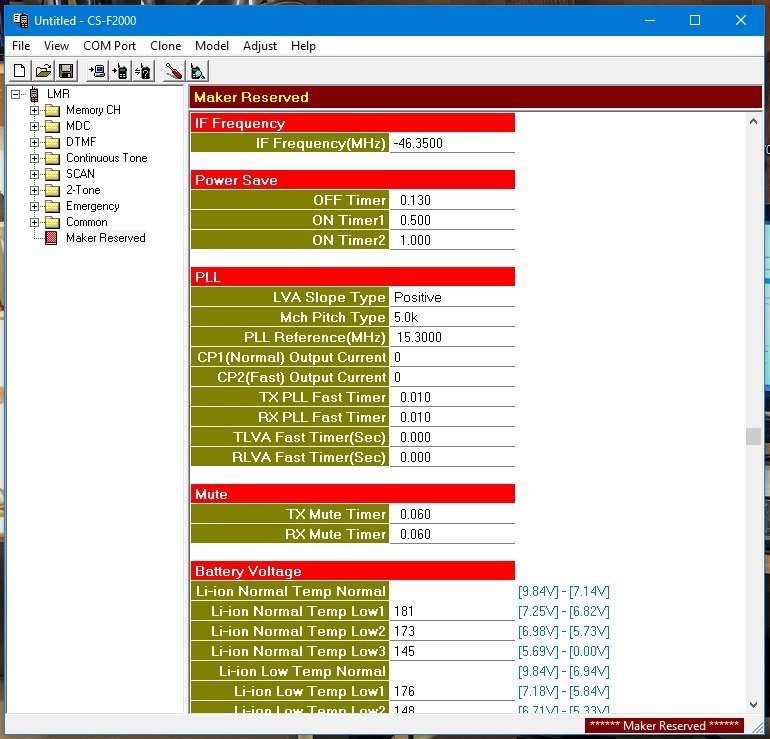Open the Adjust menu
Screen dimensions: 770x739
260,46
